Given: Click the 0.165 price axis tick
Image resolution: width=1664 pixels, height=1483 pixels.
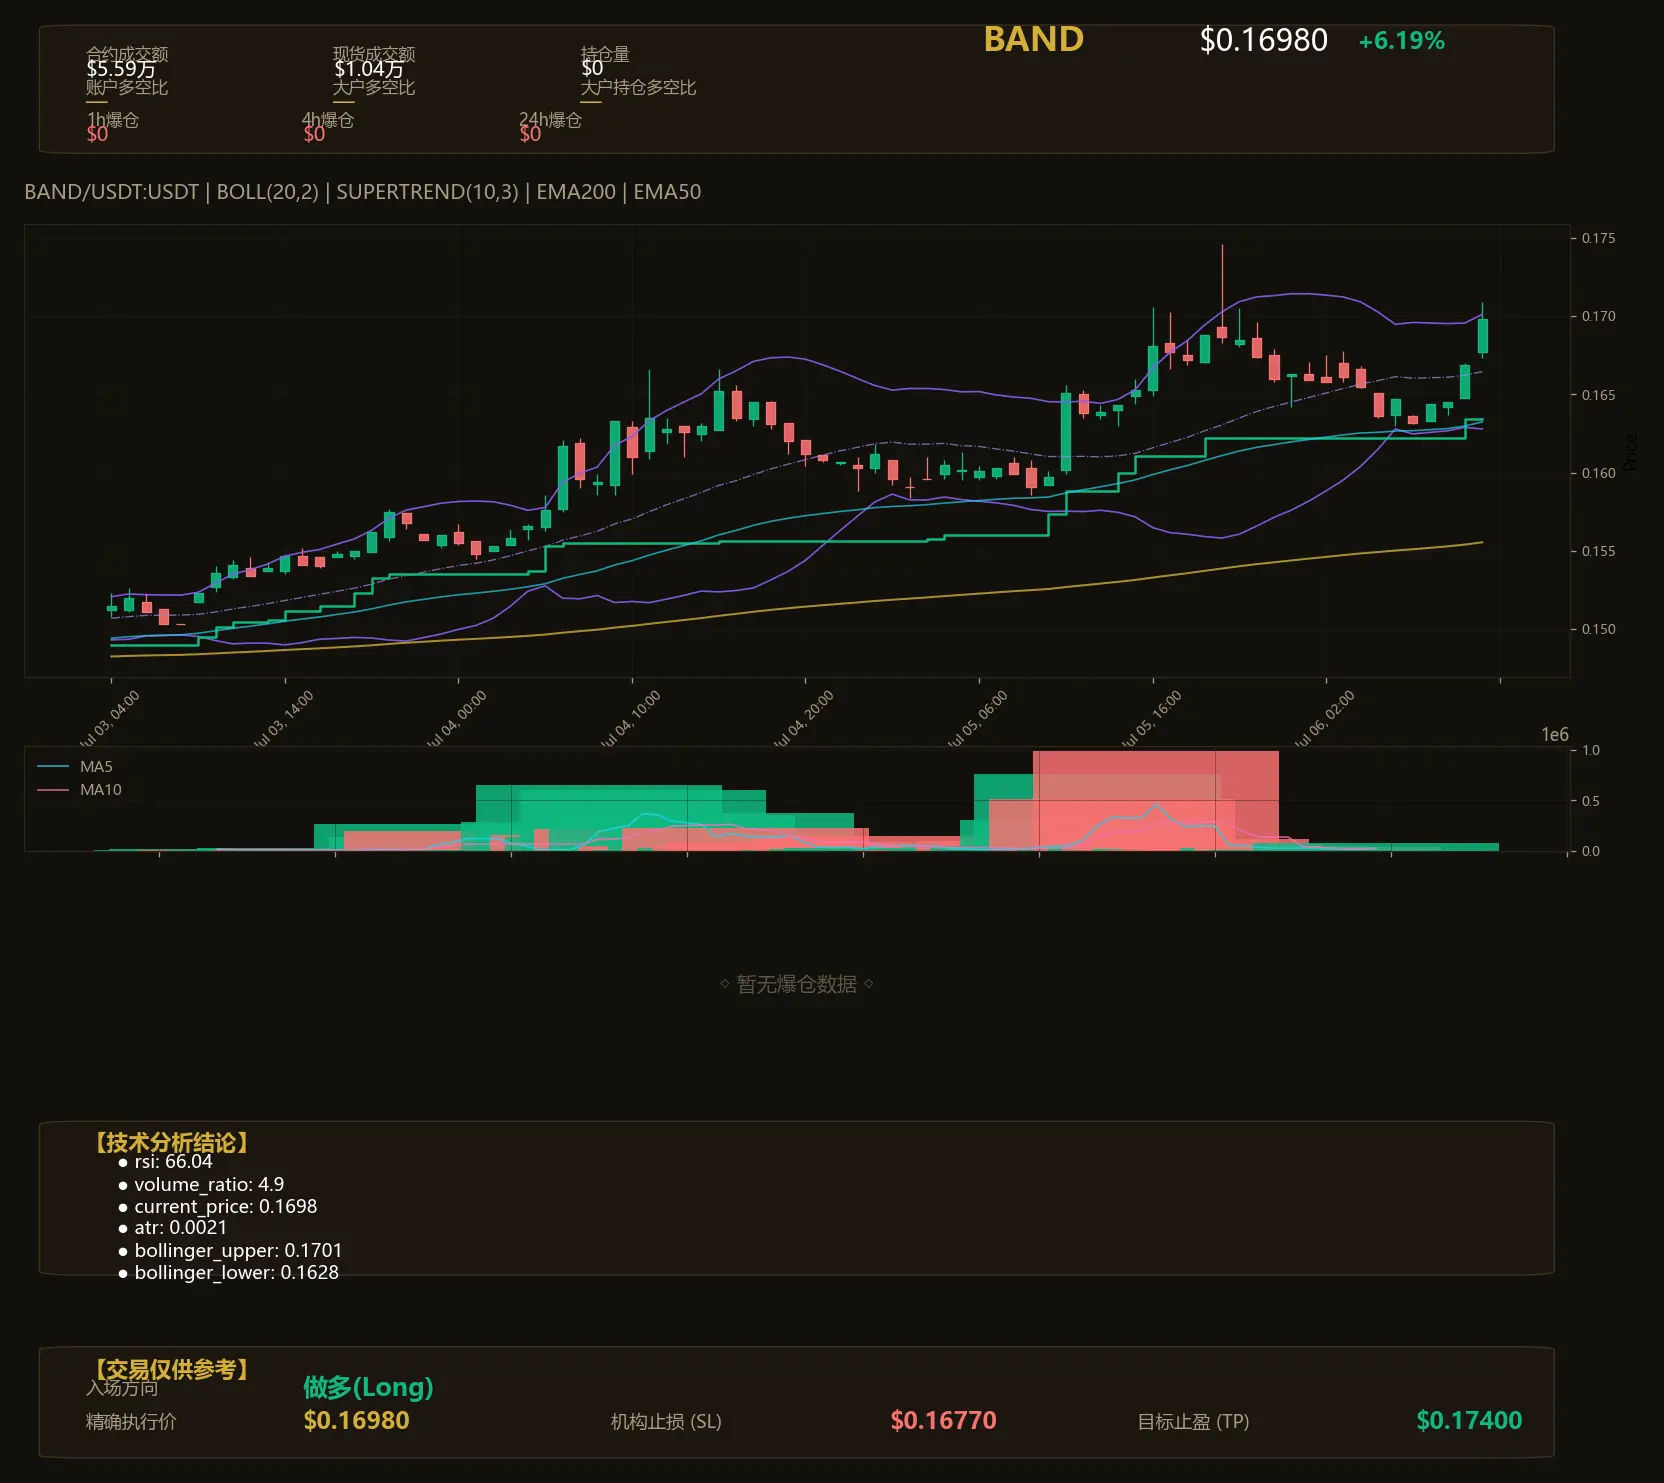Looking at the screenshot, I should tap(1598, 395).
